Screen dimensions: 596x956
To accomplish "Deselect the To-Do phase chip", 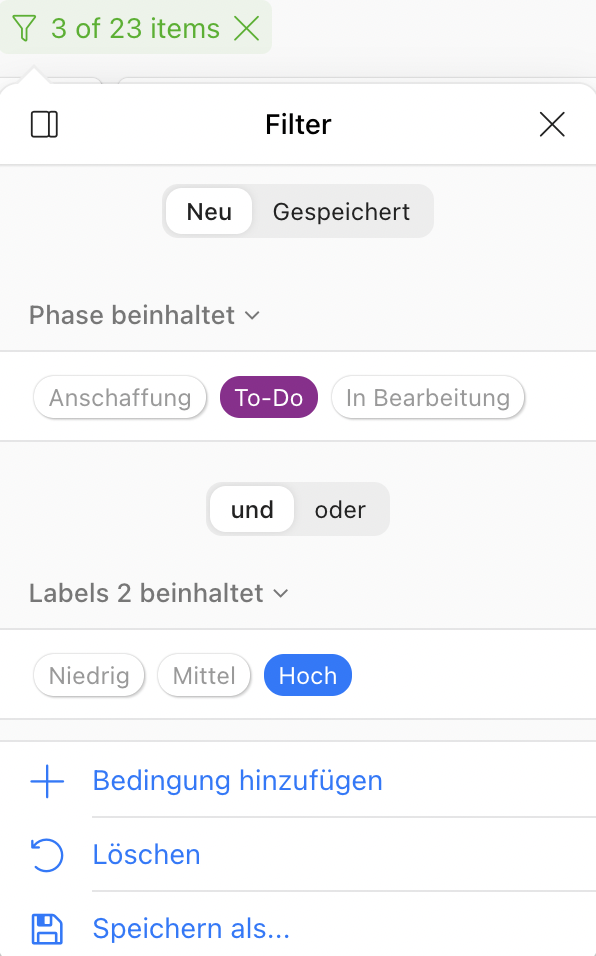I will click(x=268, y=397).
